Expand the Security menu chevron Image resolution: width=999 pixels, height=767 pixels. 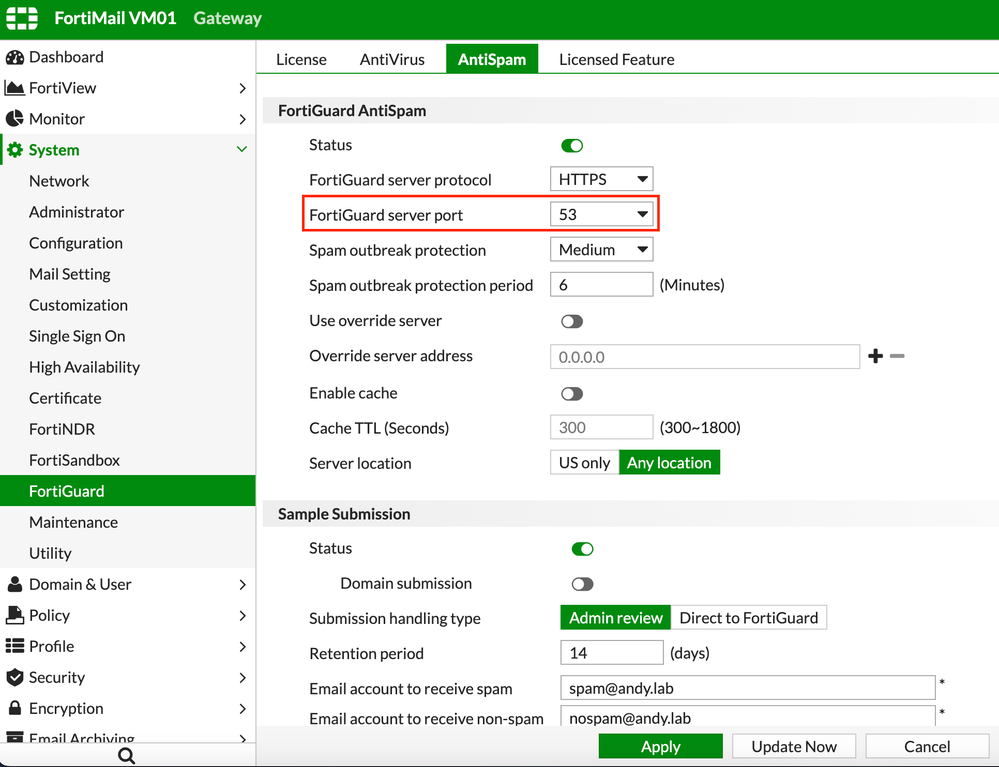coord(242,677)
